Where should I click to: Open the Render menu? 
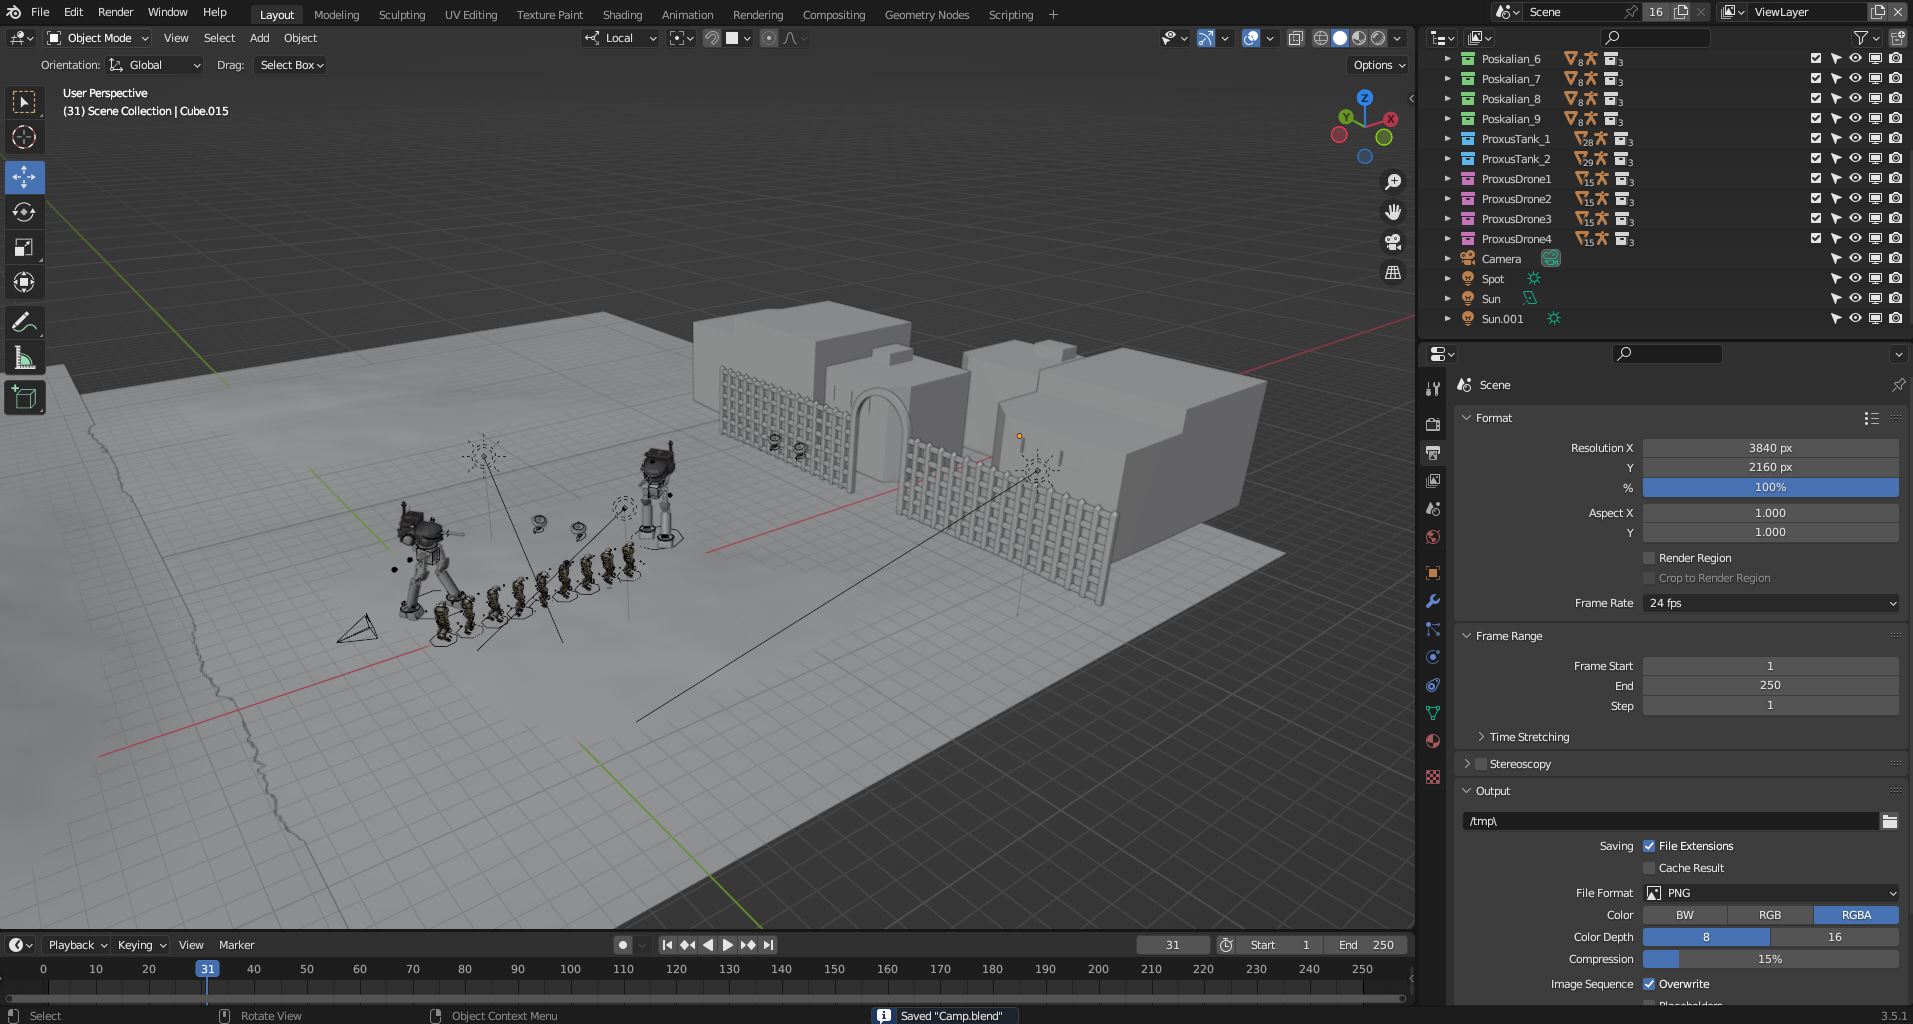coord(115,12)
